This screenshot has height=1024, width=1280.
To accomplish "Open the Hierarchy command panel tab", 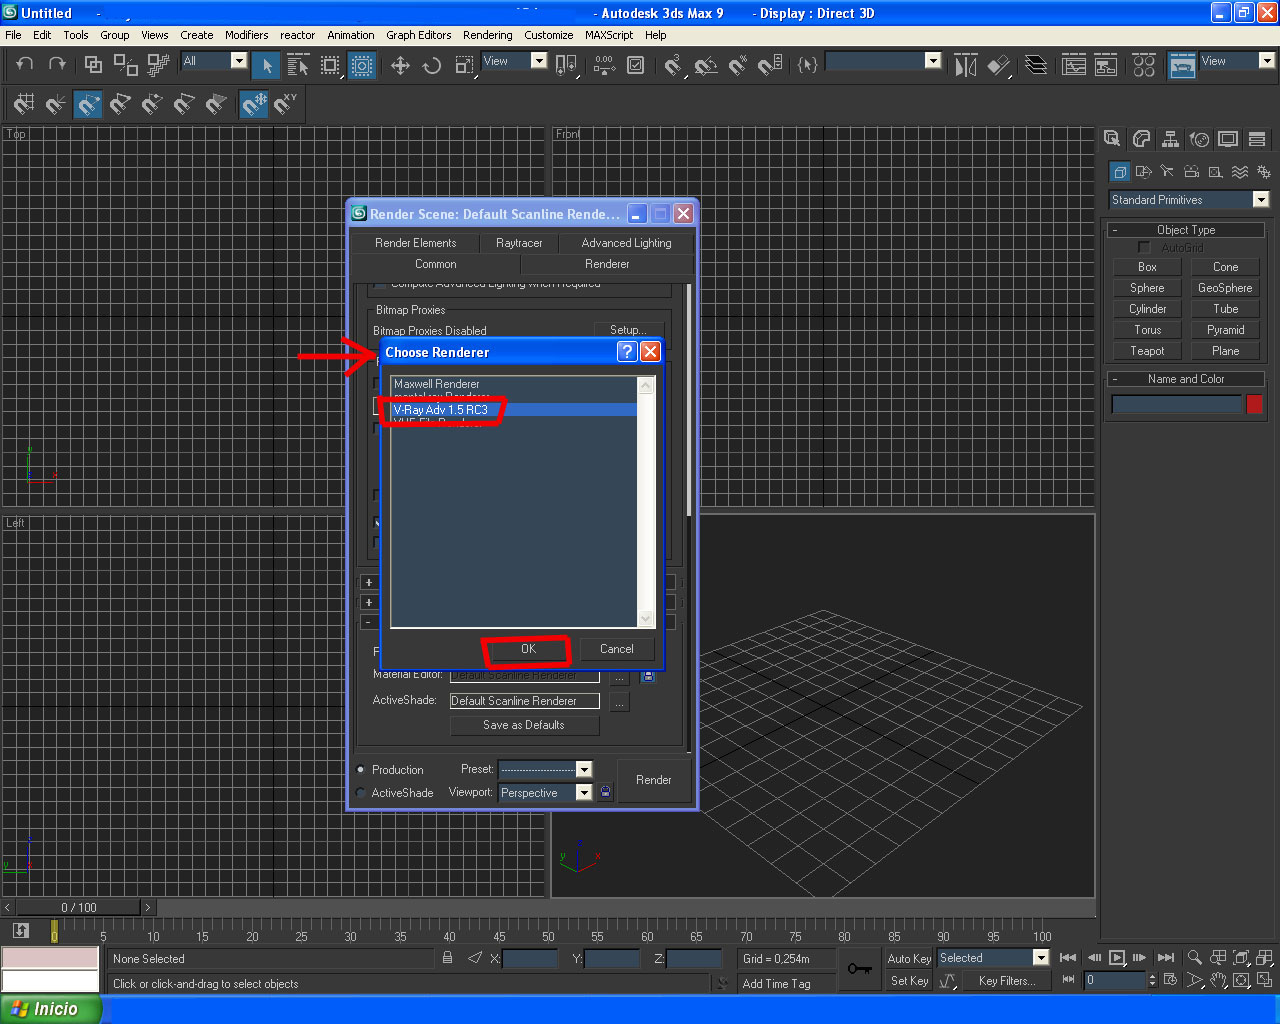I will point(1170,139).
